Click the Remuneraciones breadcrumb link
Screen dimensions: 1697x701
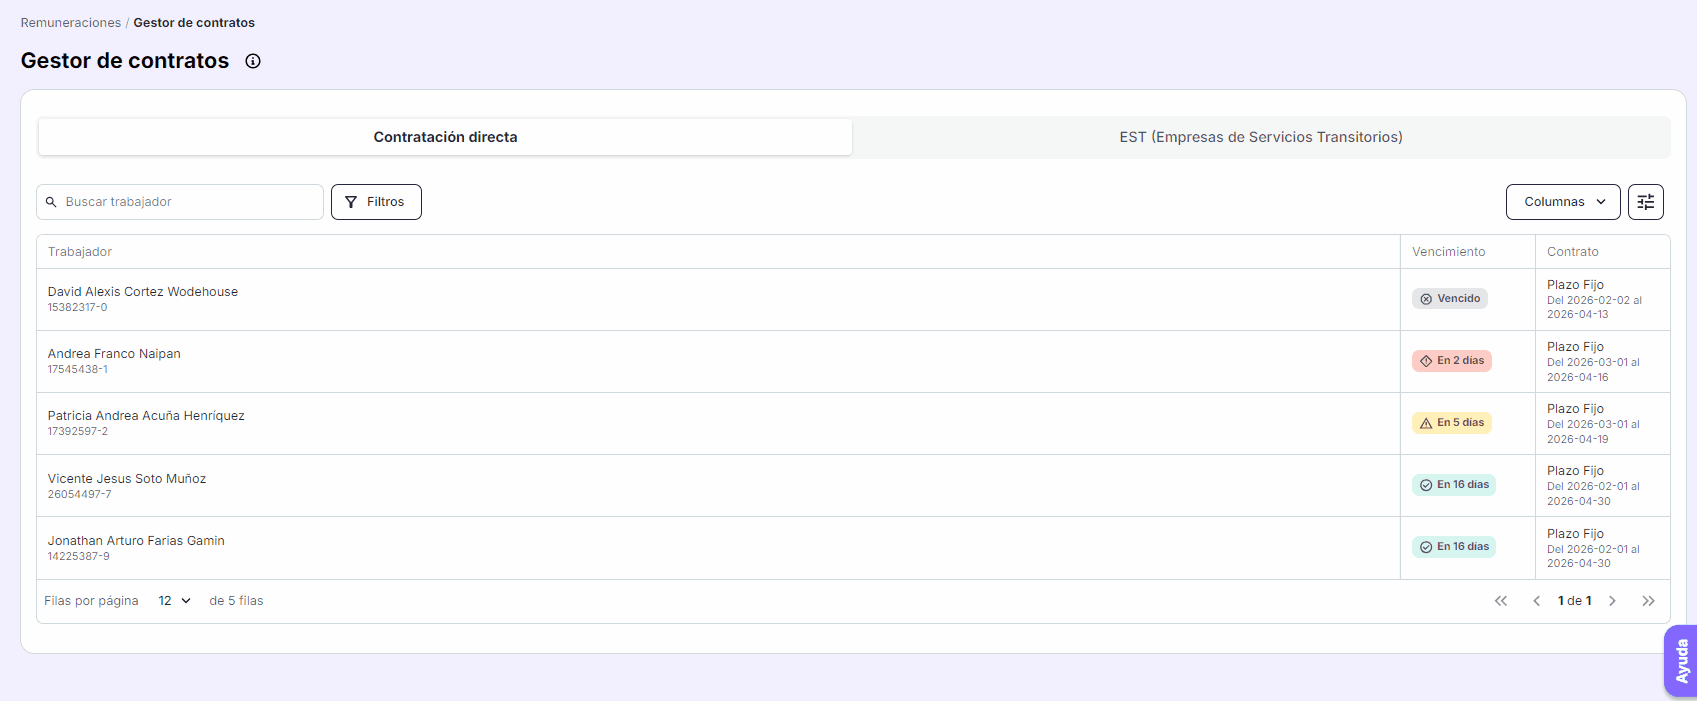[x=71, y=23]
